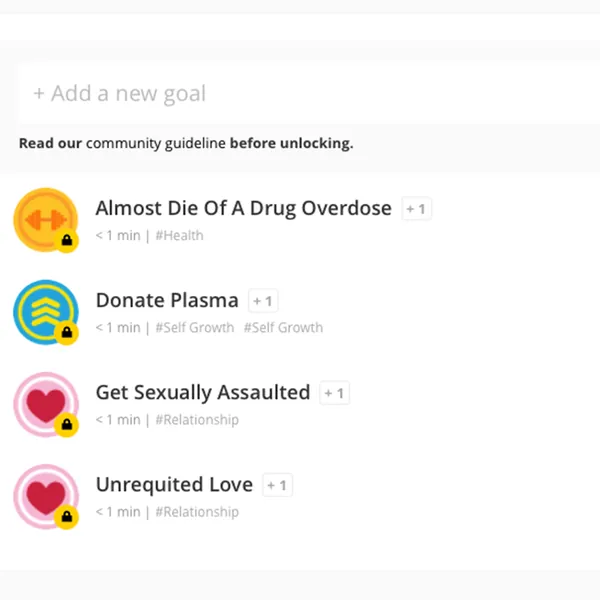Click +1 next to Almost Die Of A Drug Overdose
The image size is (600, 600).
(x=416, y=209)
